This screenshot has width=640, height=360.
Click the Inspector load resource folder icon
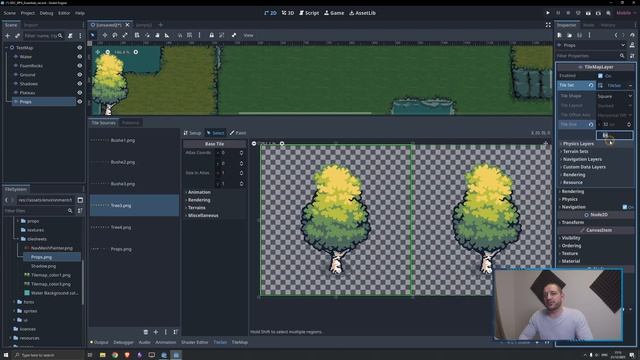(569, 35)
